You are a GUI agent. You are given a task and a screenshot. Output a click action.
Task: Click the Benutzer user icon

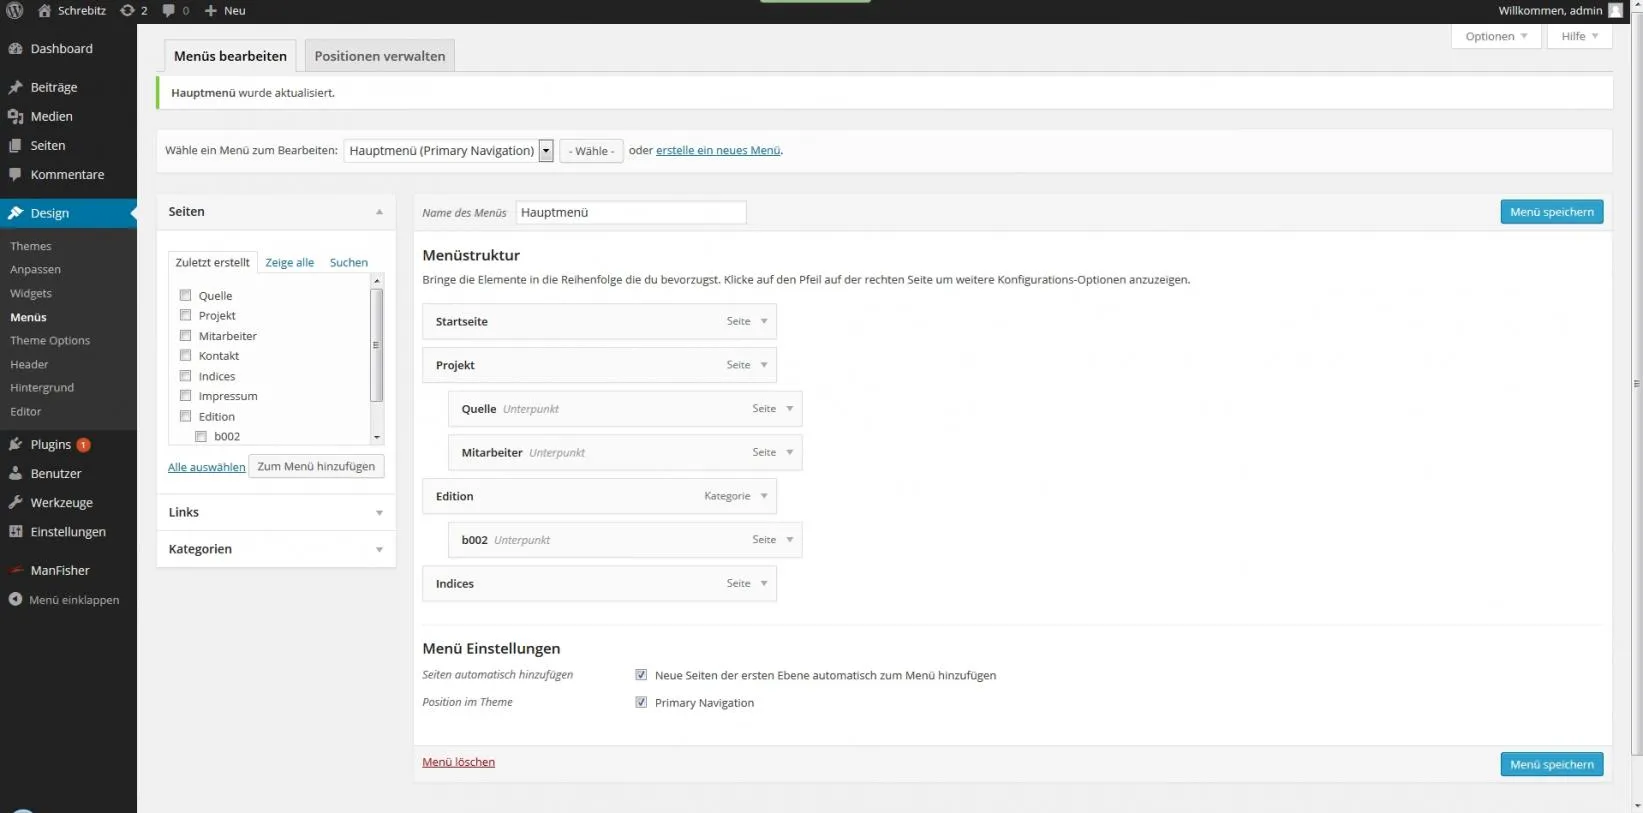pos(15,473)
